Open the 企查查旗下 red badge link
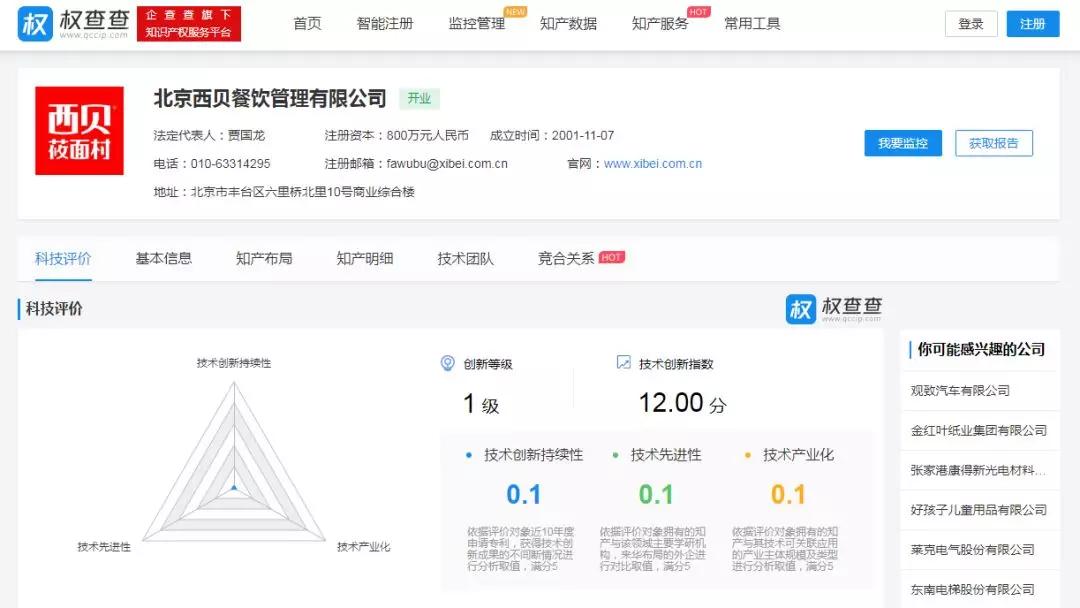 click(190, 23)
